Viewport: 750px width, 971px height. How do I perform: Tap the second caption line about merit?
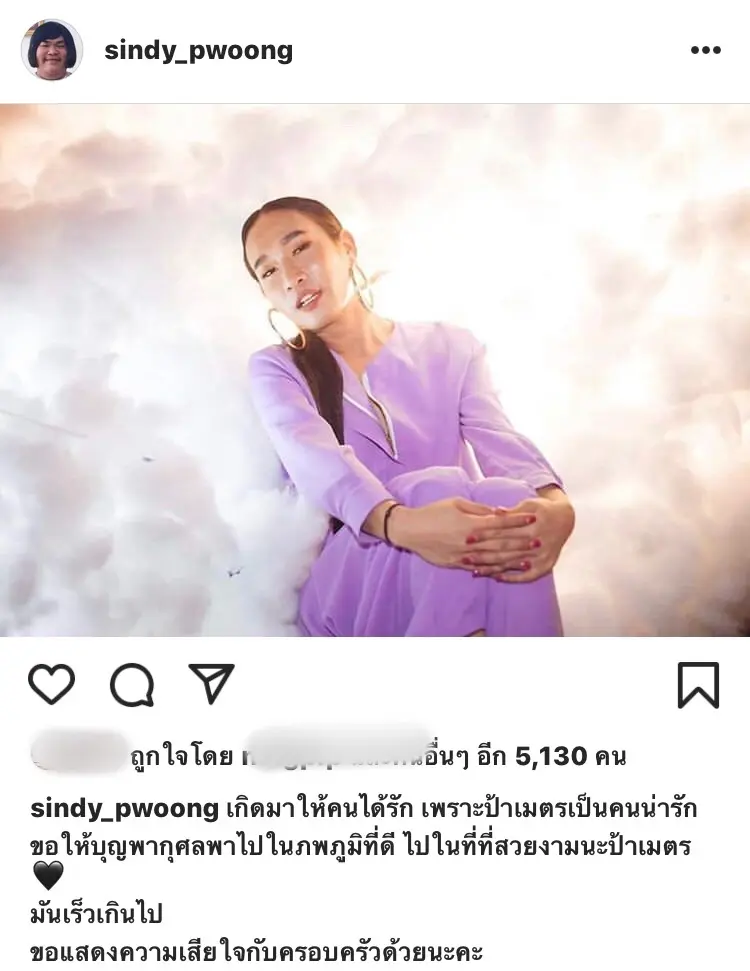tap(360, 847)
